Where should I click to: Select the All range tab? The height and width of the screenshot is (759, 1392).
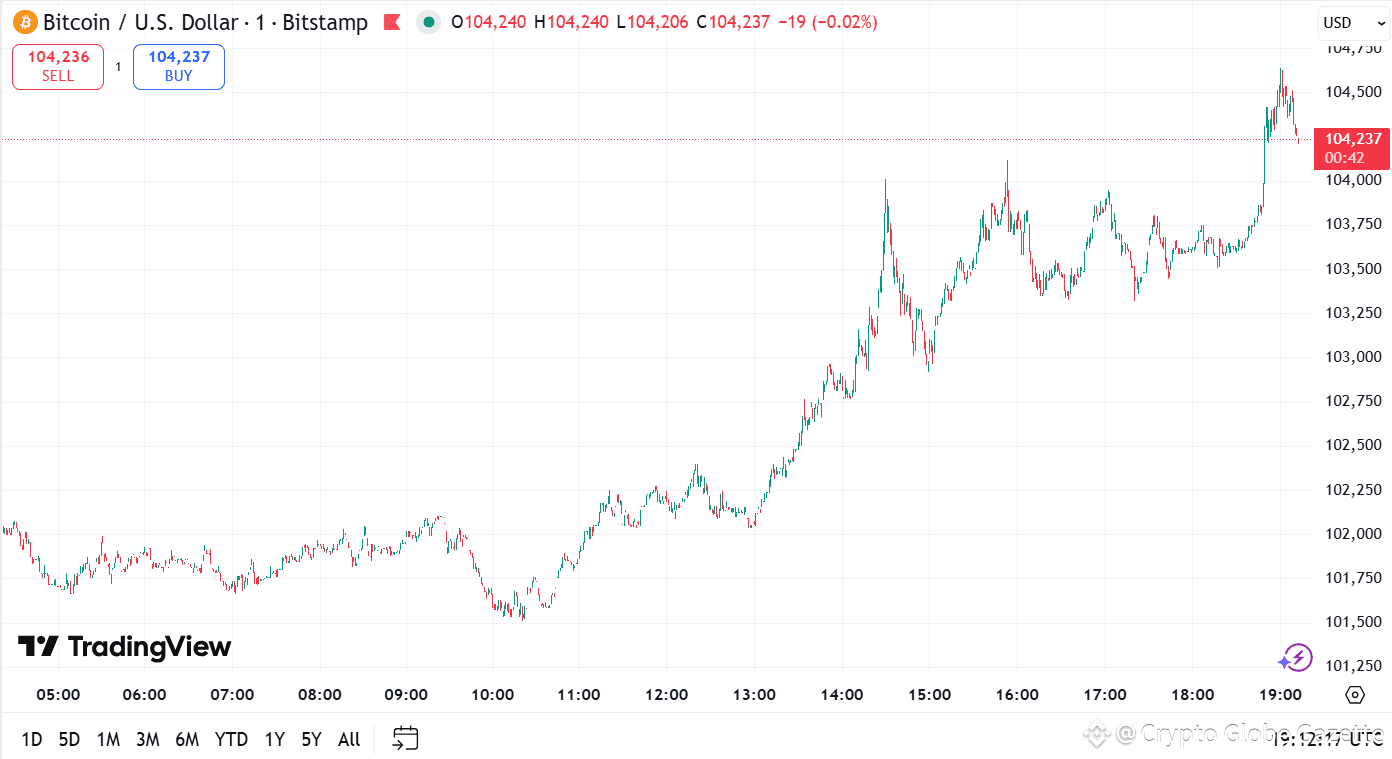pos(348,738)
